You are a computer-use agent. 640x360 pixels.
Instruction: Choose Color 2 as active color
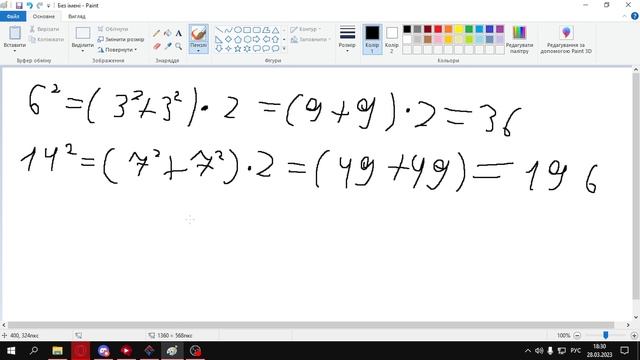tap(391, 39)
